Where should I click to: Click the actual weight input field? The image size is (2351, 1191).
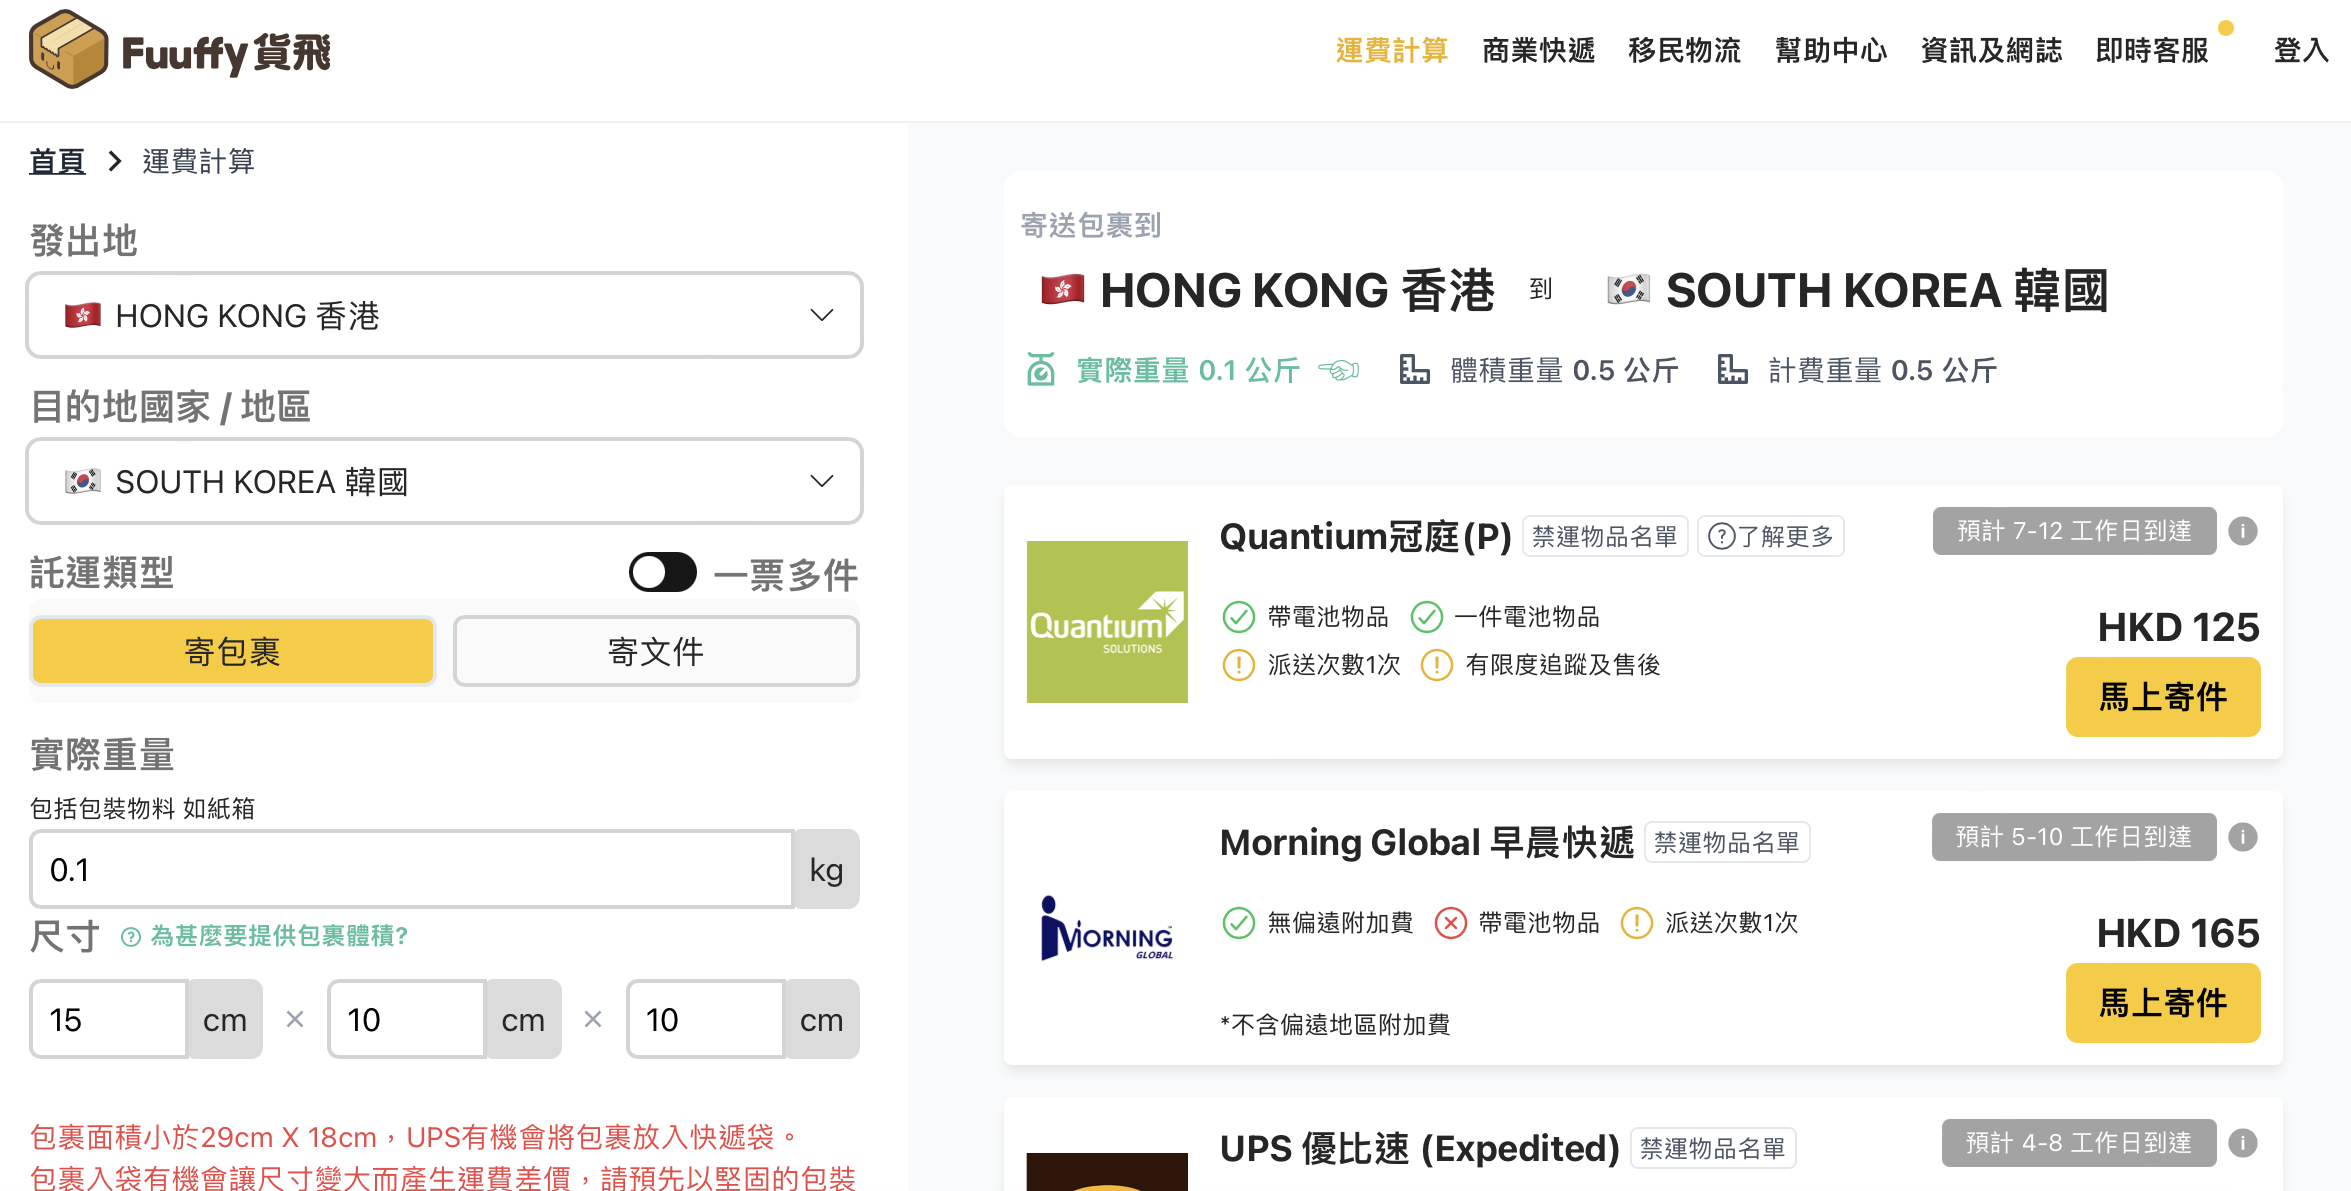[x=411, y=869]
